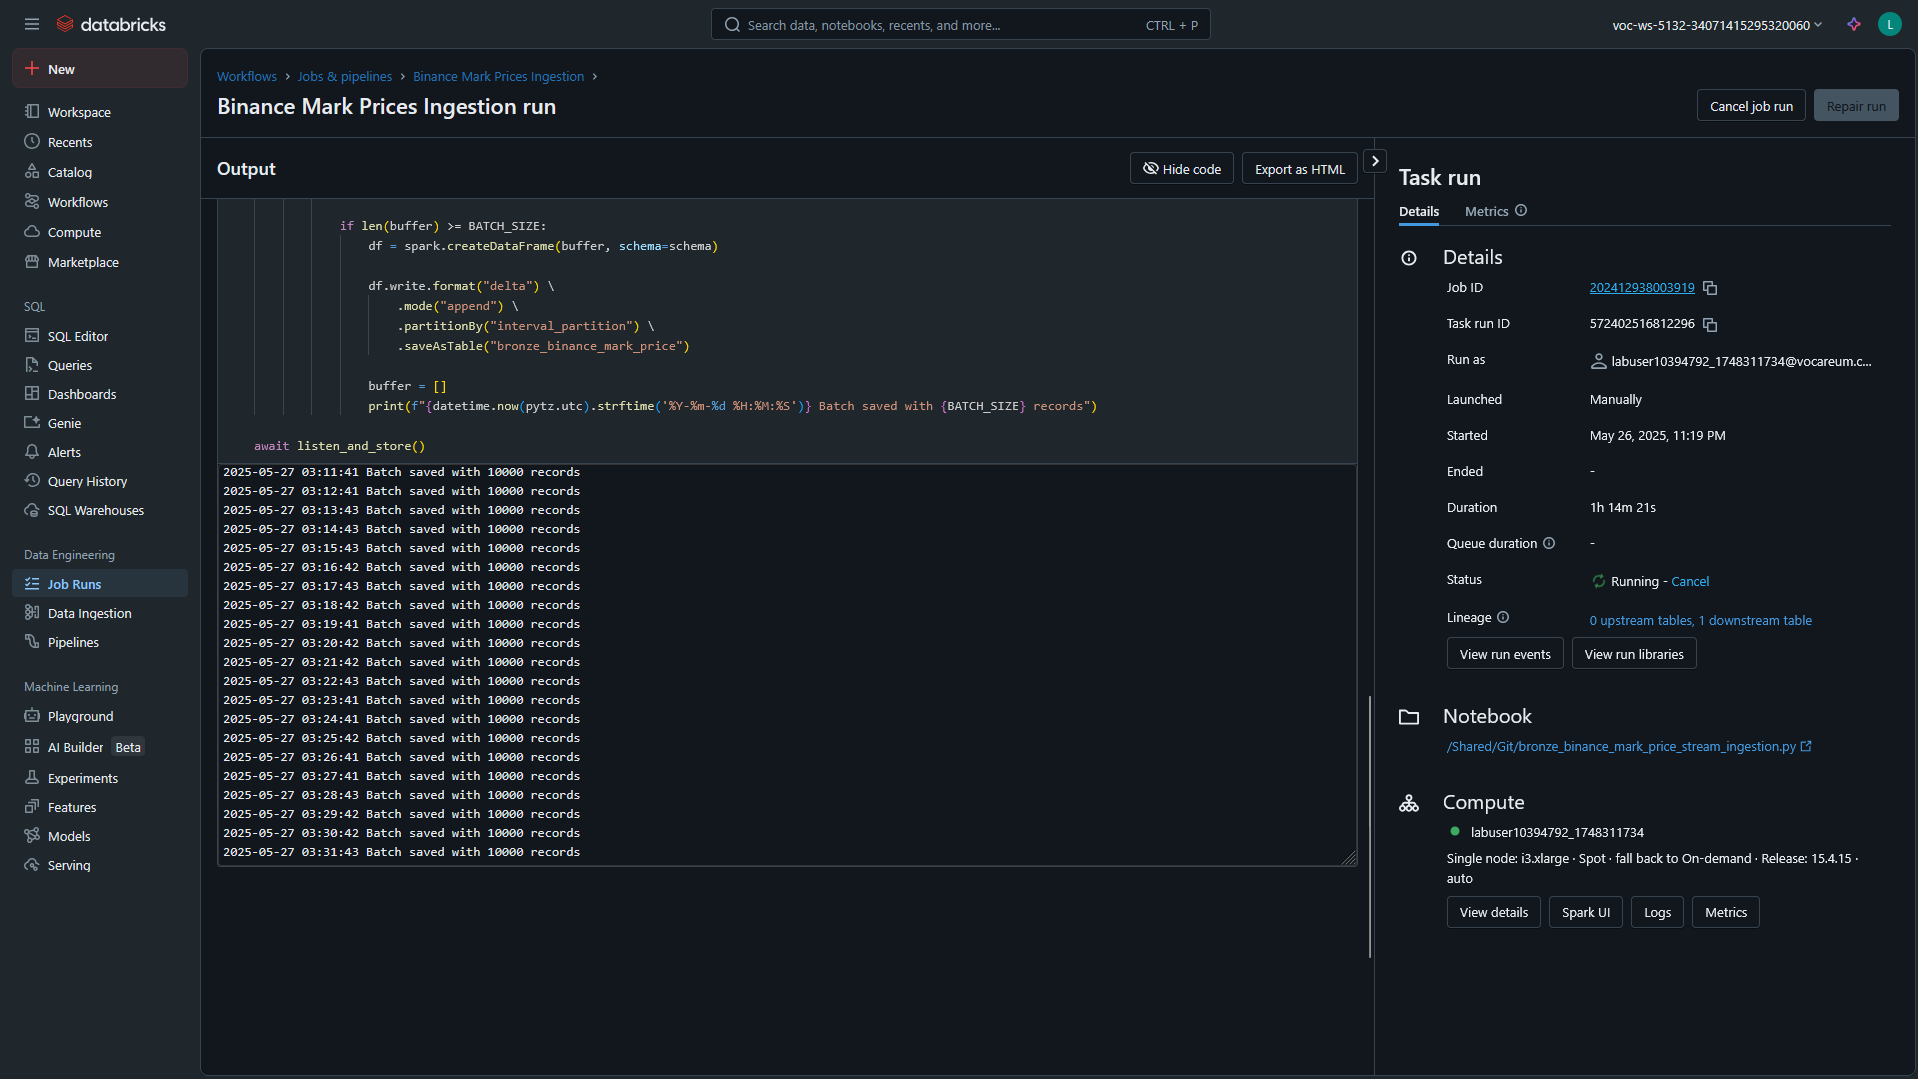Open Genie in the sidebar
This screenshot has height=1079, width=1918.
click(x=100, y=423)
